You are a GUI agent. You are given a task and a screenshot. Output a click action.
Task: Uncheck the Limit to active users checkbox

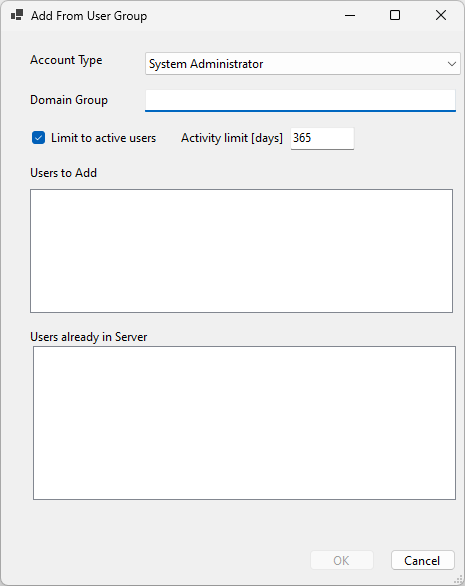[39, 138]
